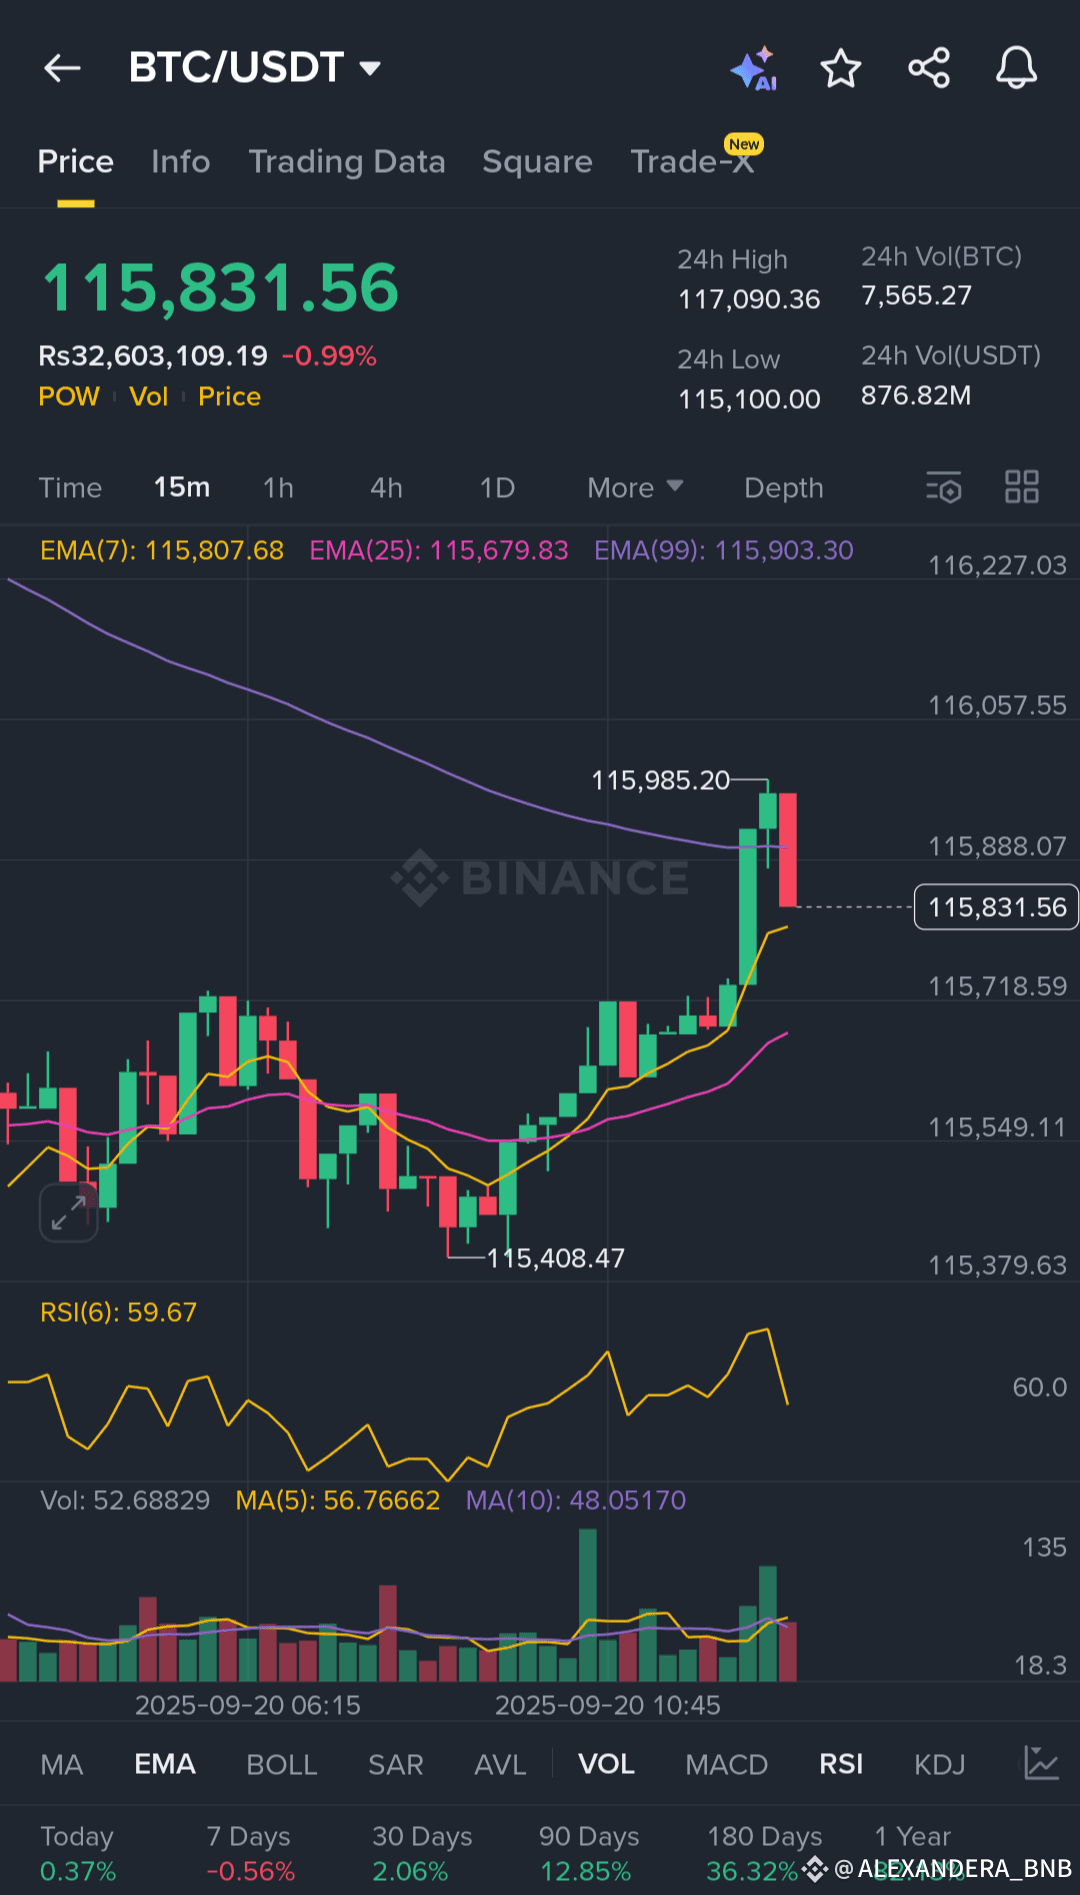Viewport: 1080px width, 1895px height.
Task: Open the indicator chart settings icon beside KDJ
Action: (x=1041, y=1763)
